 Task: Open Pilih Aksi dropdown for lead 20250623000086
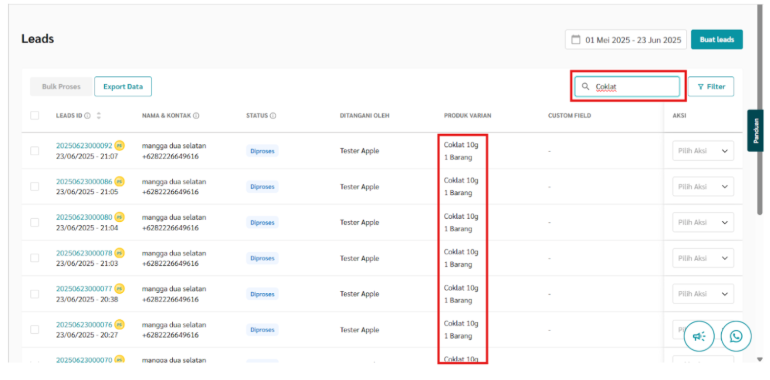tap(703, 187)
